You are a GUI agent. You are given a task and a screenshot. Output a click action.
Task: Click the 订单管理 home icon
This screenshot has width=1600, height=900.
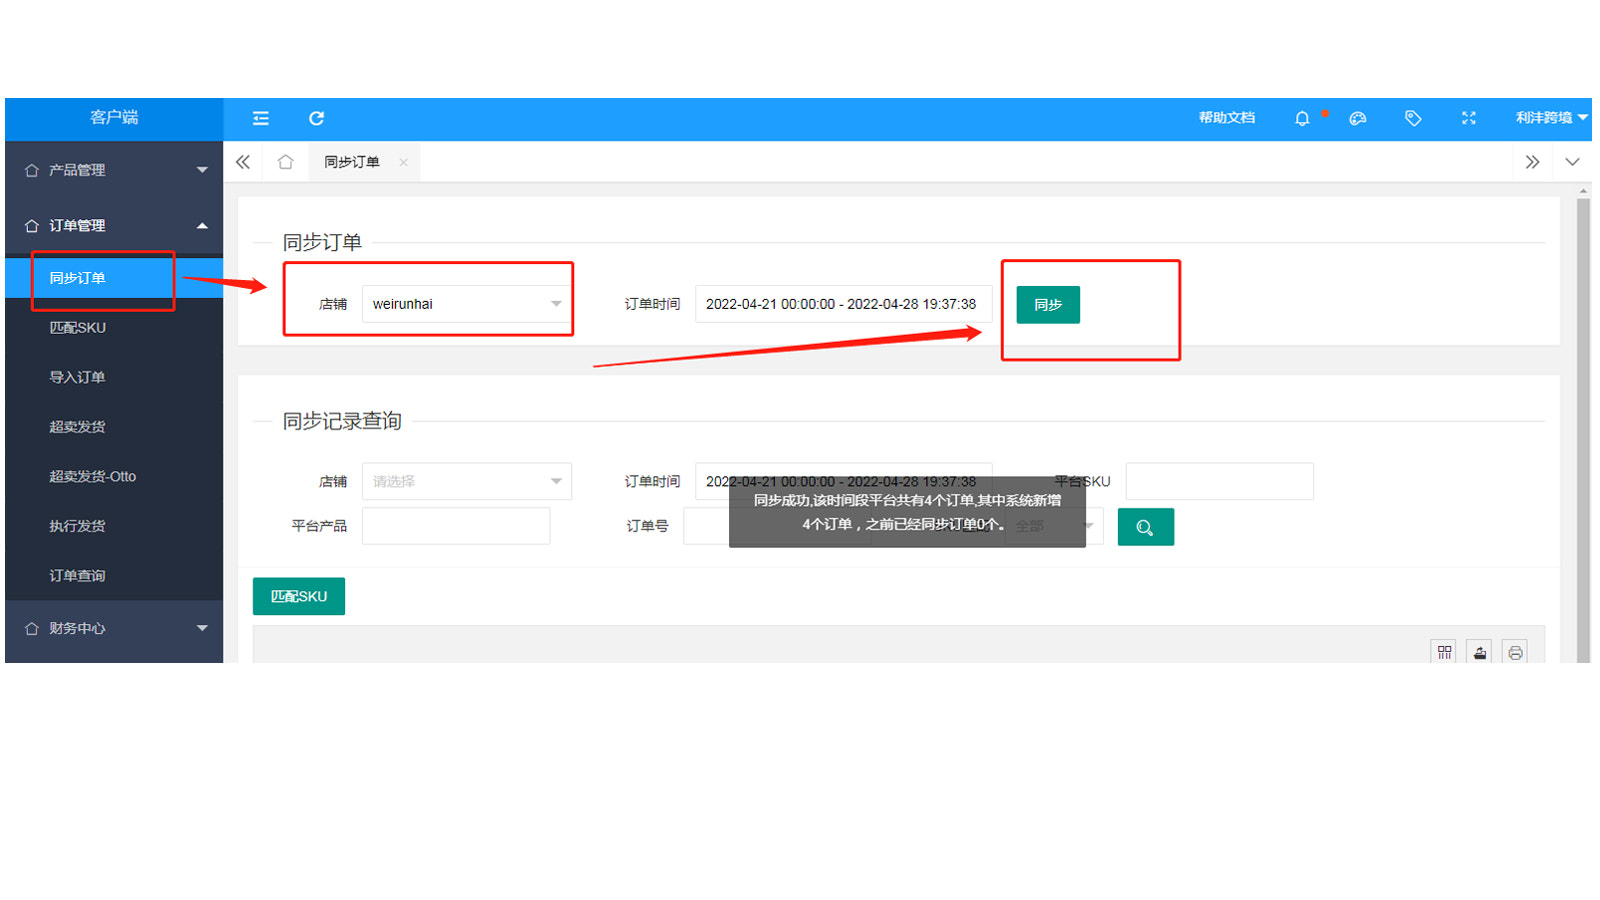(x=32, y=226)
